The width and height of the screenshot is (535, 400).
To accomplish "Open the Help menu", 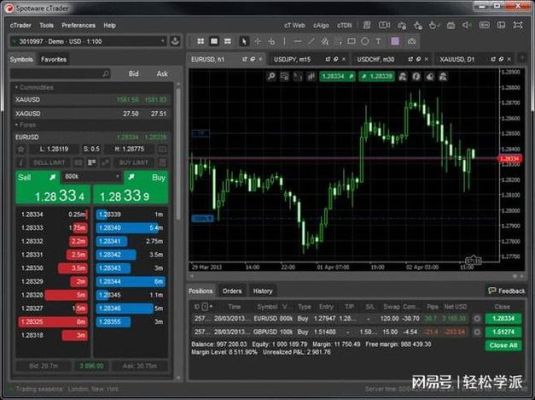I will (x=110, y=25).
